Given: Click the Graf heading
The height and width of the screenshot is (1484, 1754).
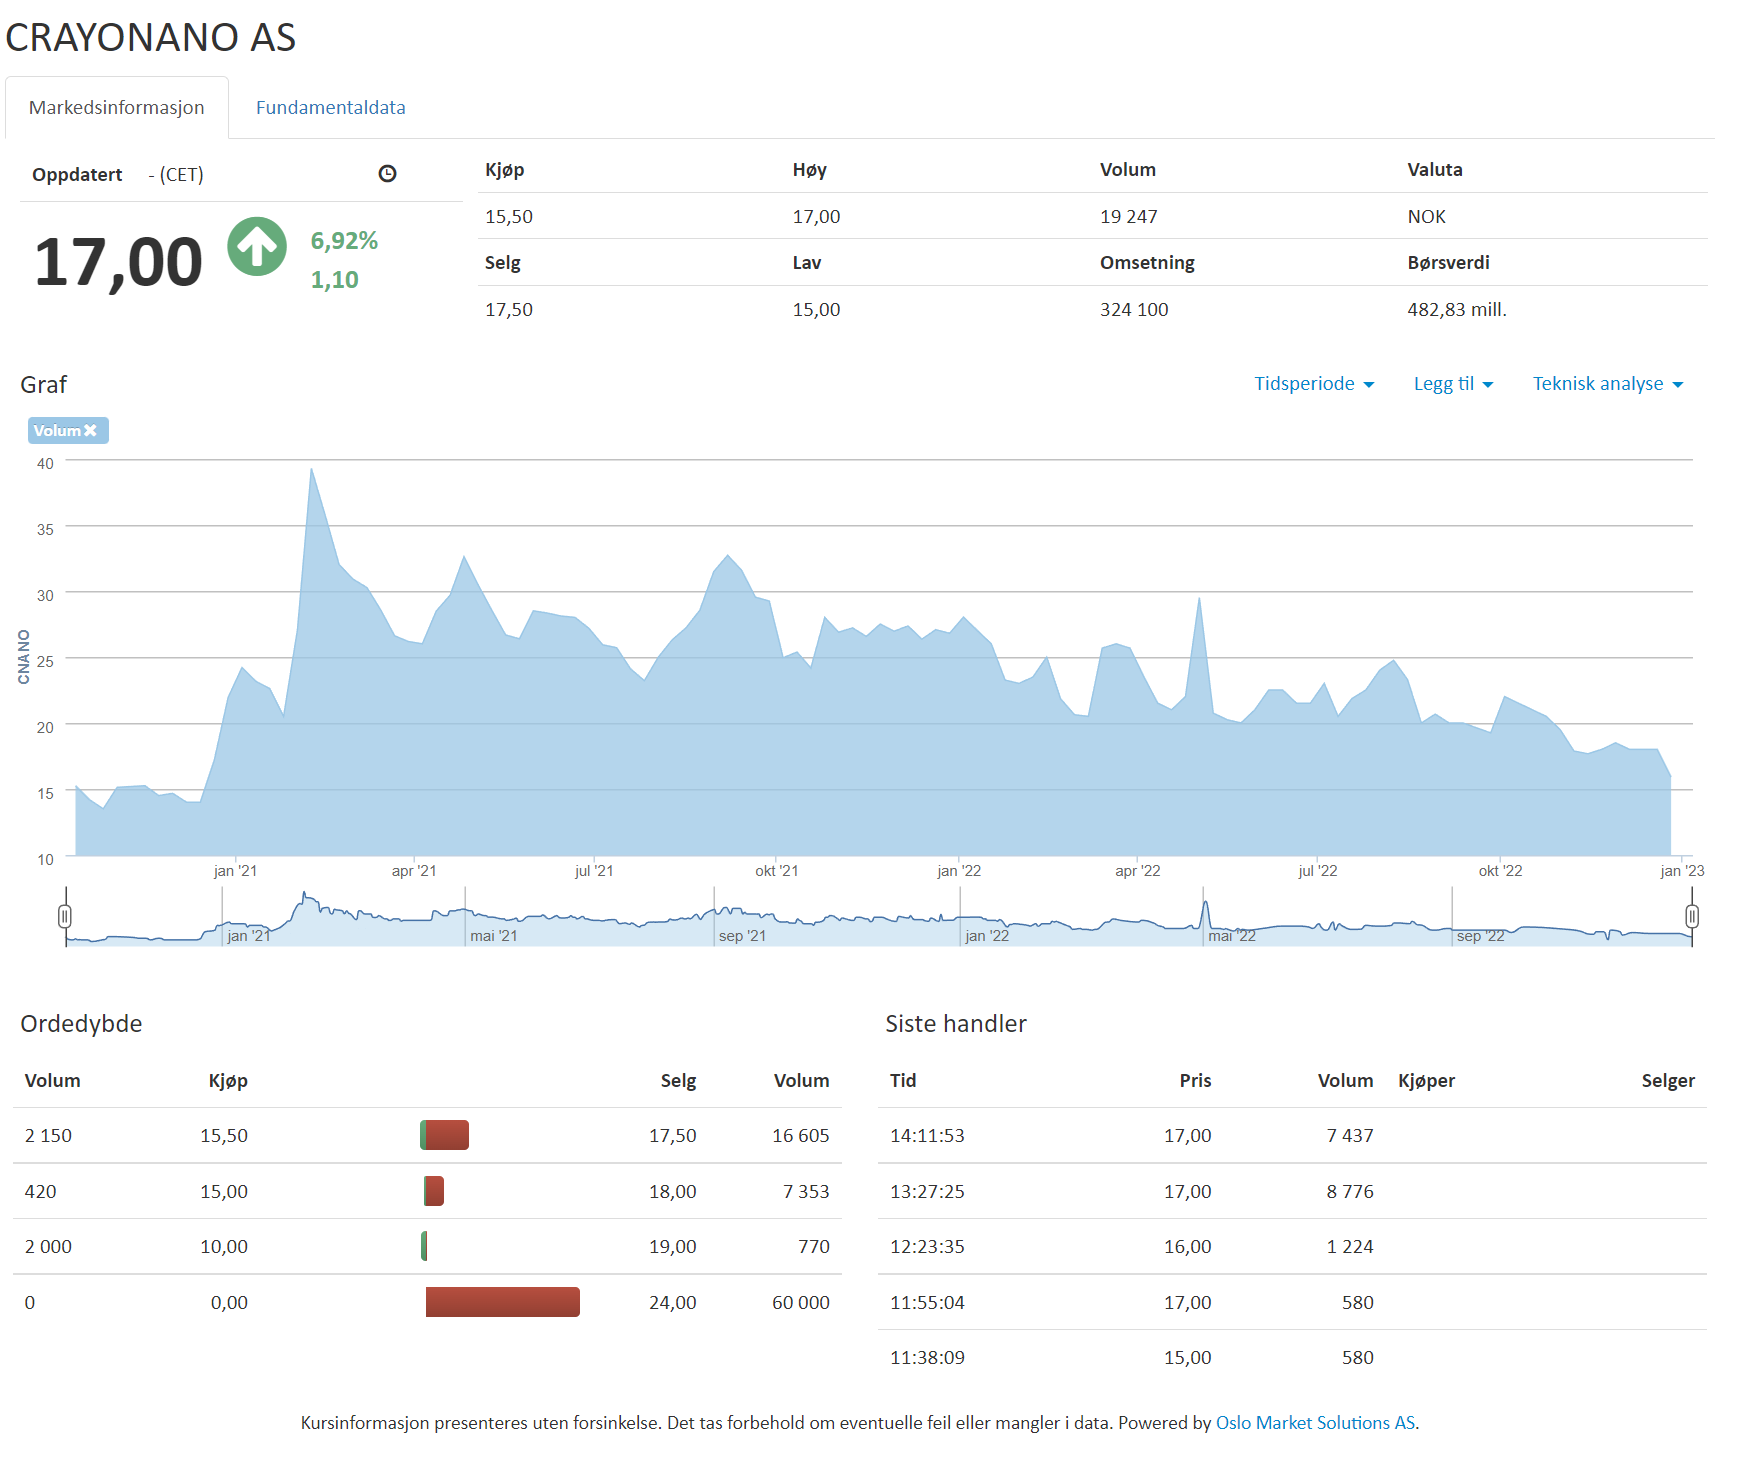Looking at the screenshot, I should (x=44, y=385).
